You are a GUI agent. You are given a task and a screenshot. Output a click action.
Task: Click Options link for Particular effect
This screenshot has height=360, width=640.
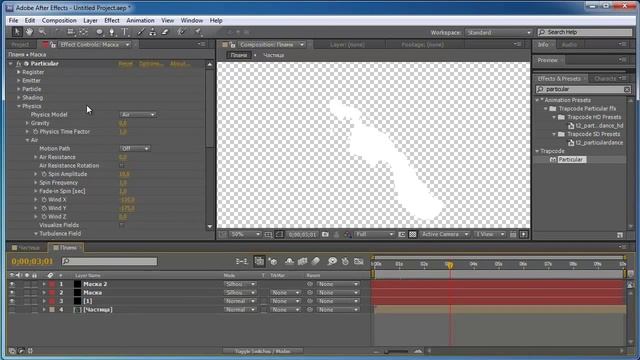[151, 64]
